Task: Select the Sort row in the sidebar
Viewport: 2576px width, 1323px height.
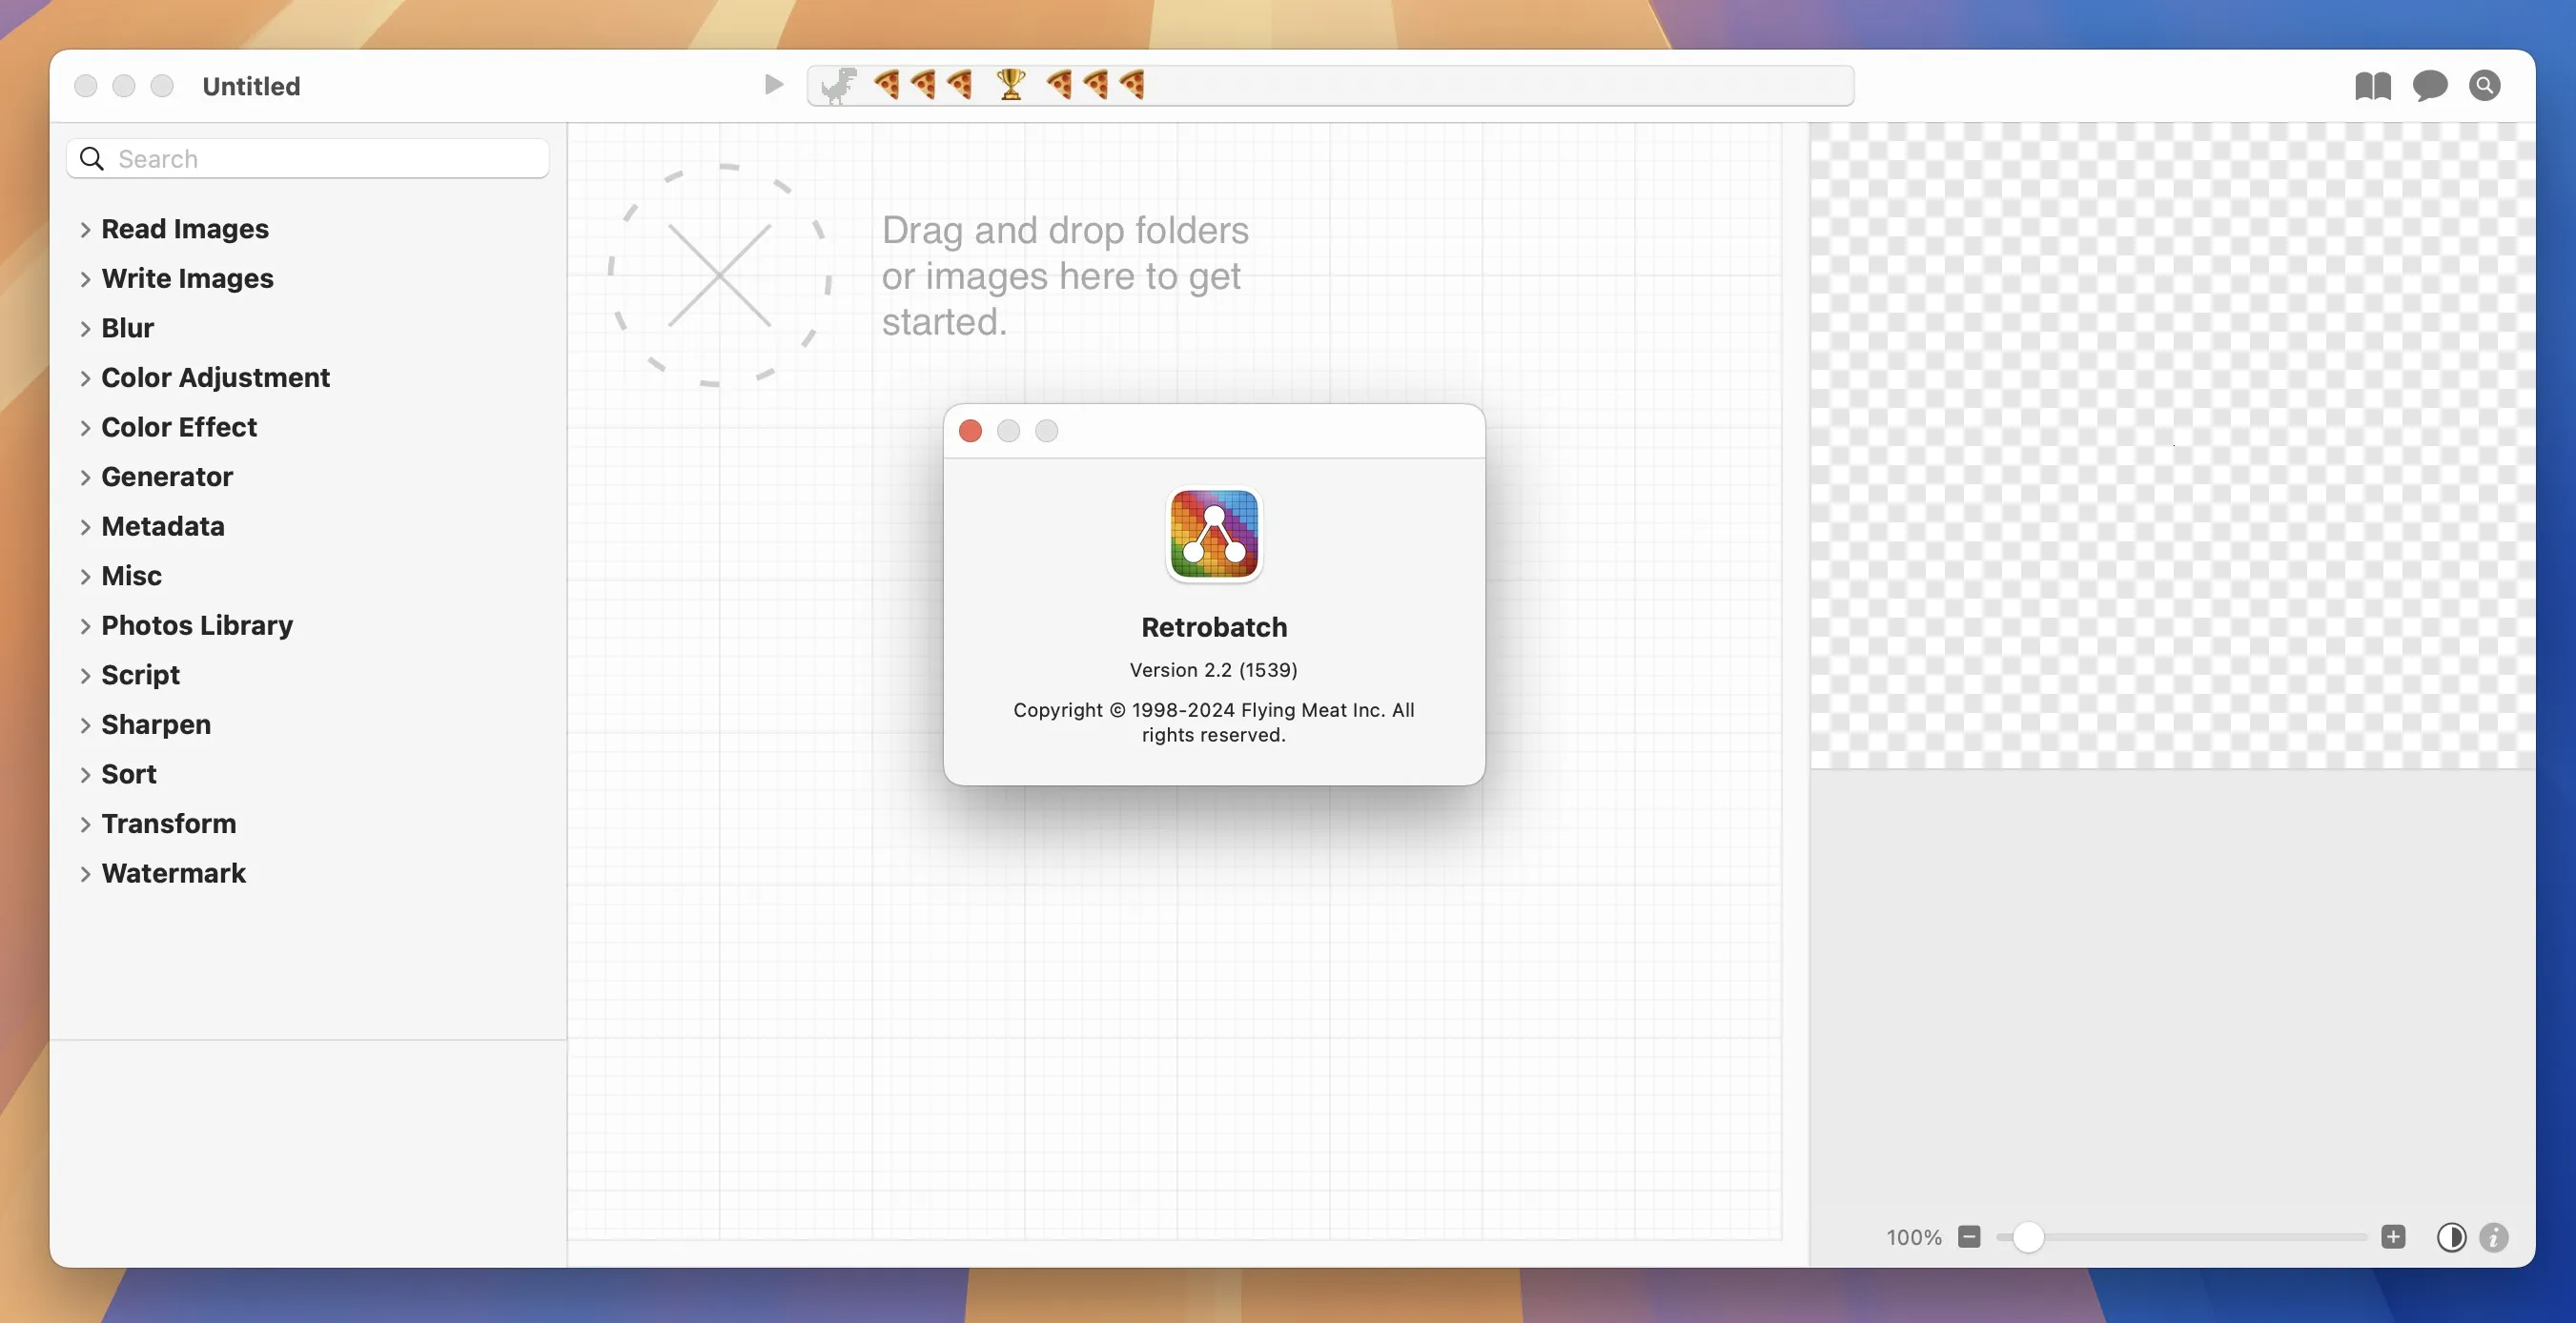Action: coord(308,774)
